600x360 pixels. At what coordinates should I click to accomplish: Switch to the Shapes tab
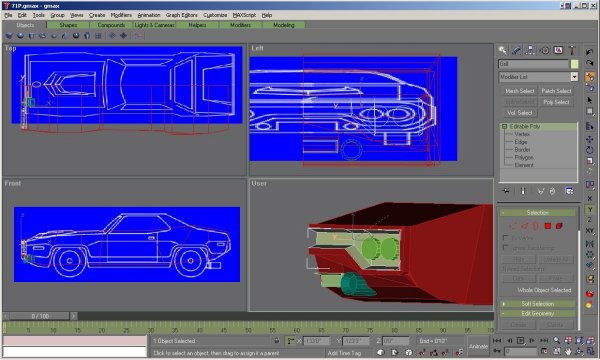68,25
